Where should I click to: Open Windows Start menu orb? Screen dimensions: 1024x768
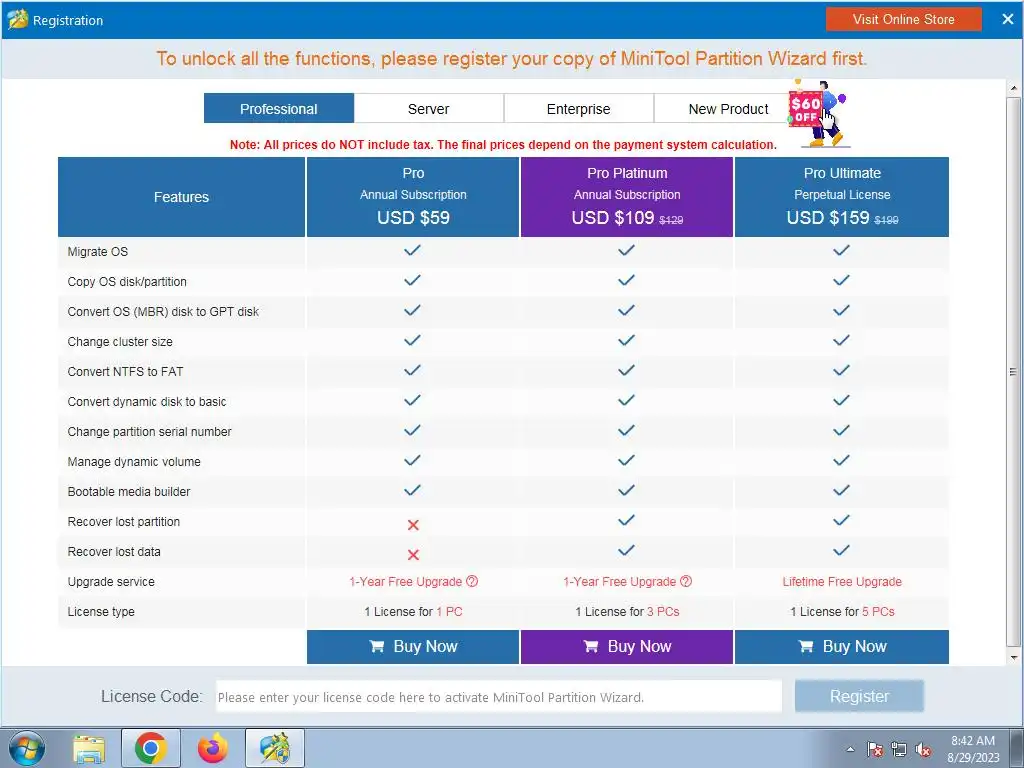pyautogui.click(x=27, y=748)
